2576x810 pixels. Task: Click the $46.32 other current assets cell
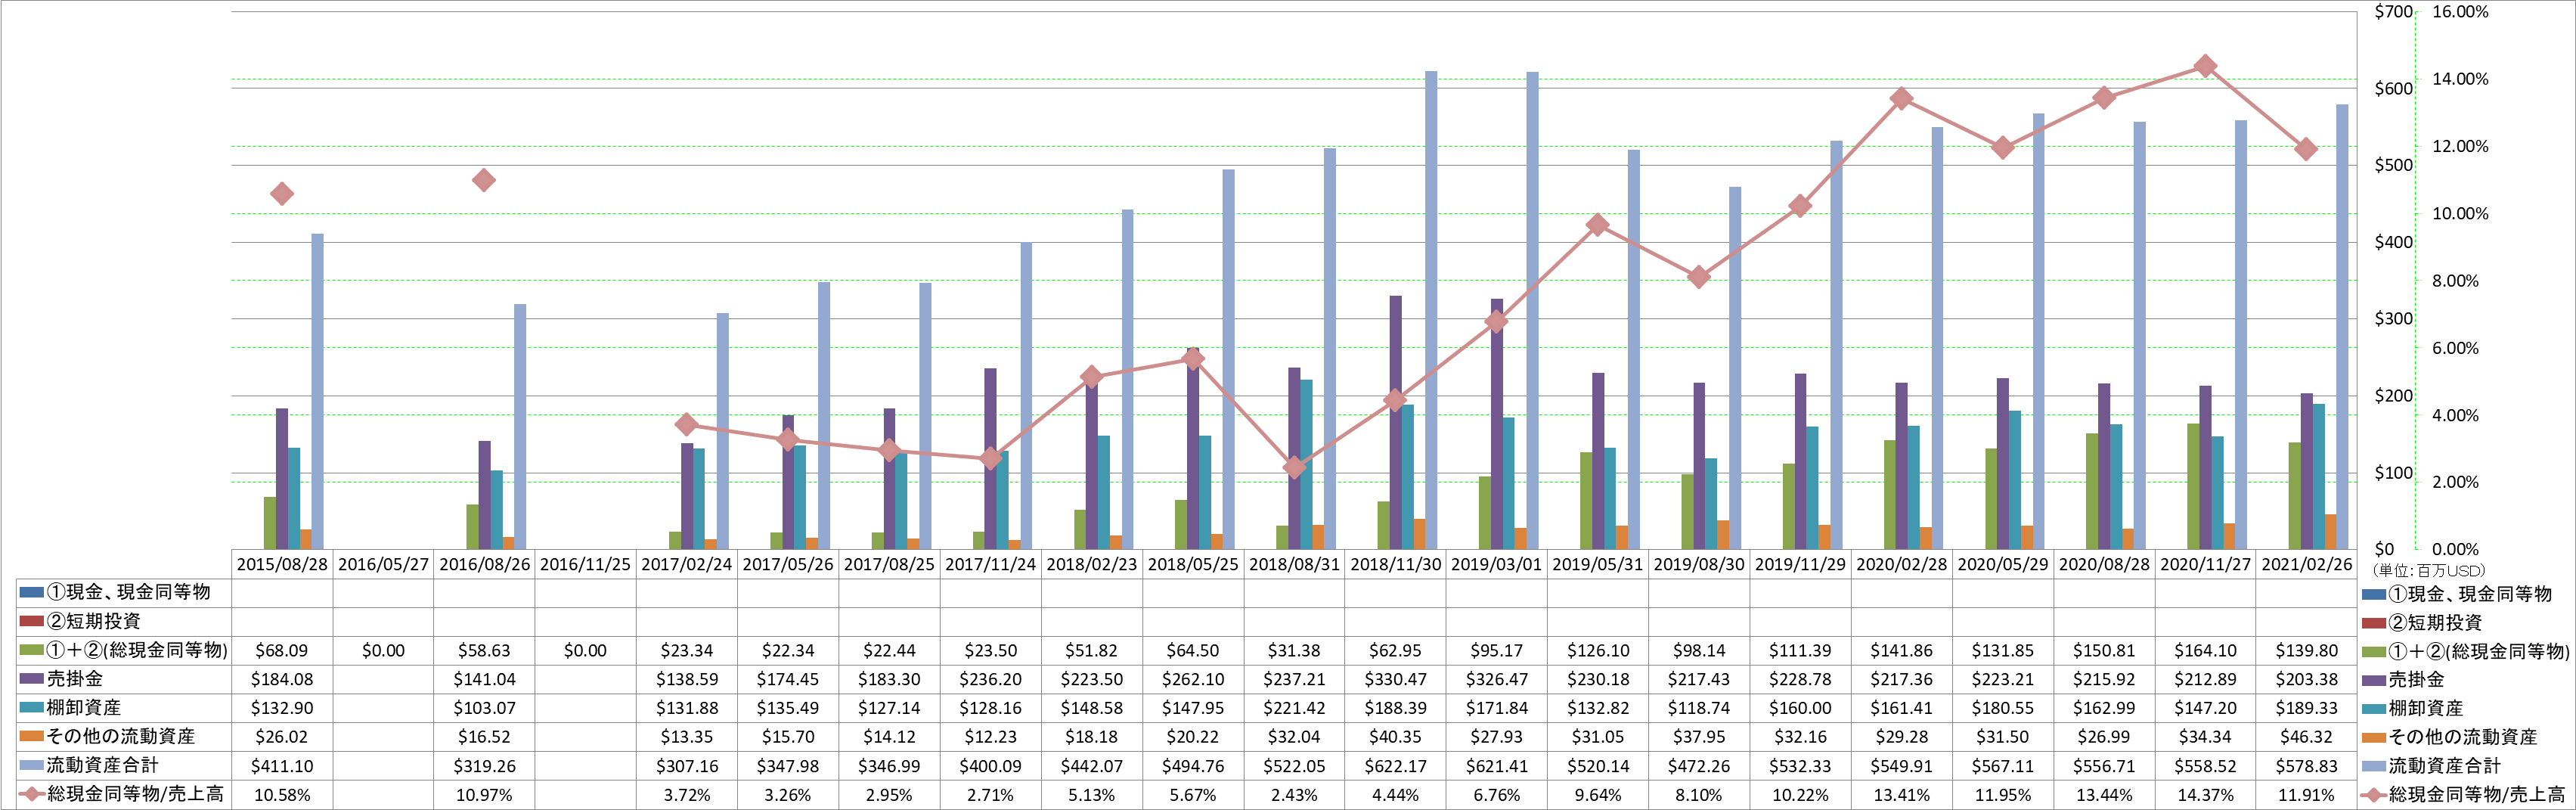coord(2306,737)
